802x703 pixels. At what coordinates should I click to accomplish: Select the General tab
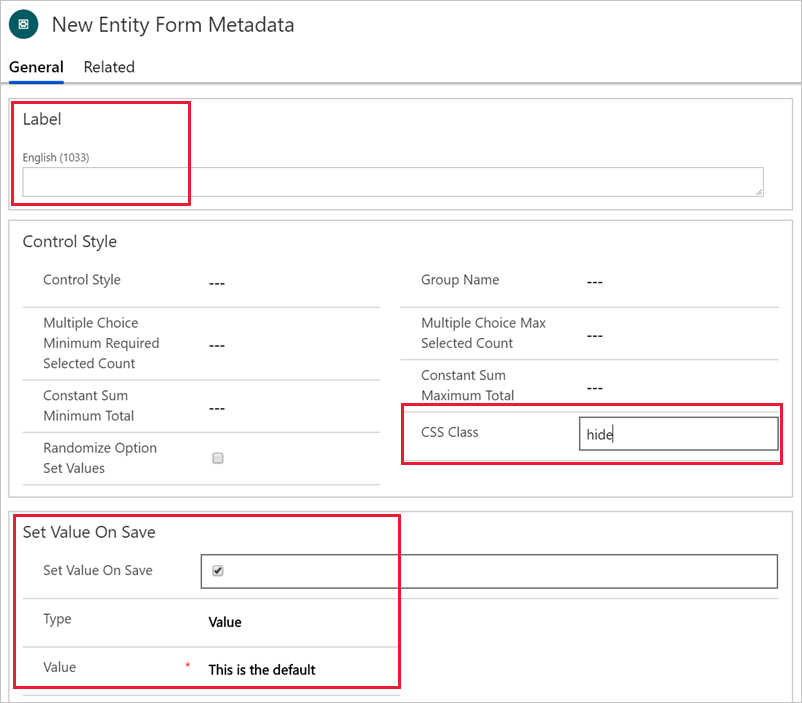click(36, 67)
